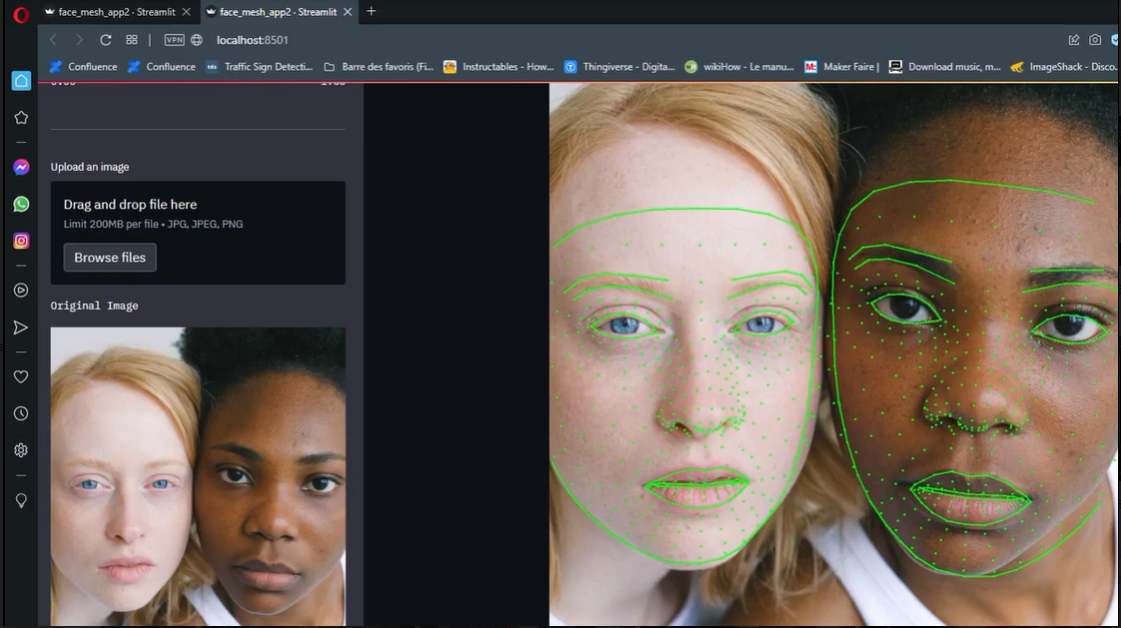The image size is (1121, 628).
Task: Click the camera snapshot icon
Action: pyautogui.click(x=1095, y=40)
